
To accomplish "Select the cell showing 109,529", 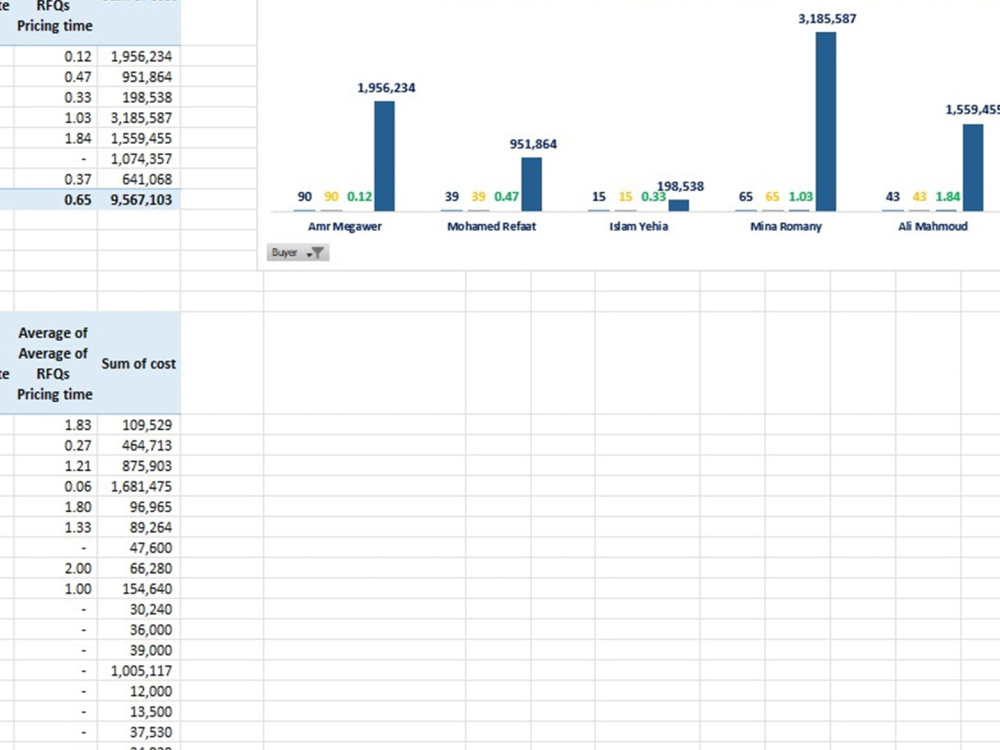I will (139, 425).
